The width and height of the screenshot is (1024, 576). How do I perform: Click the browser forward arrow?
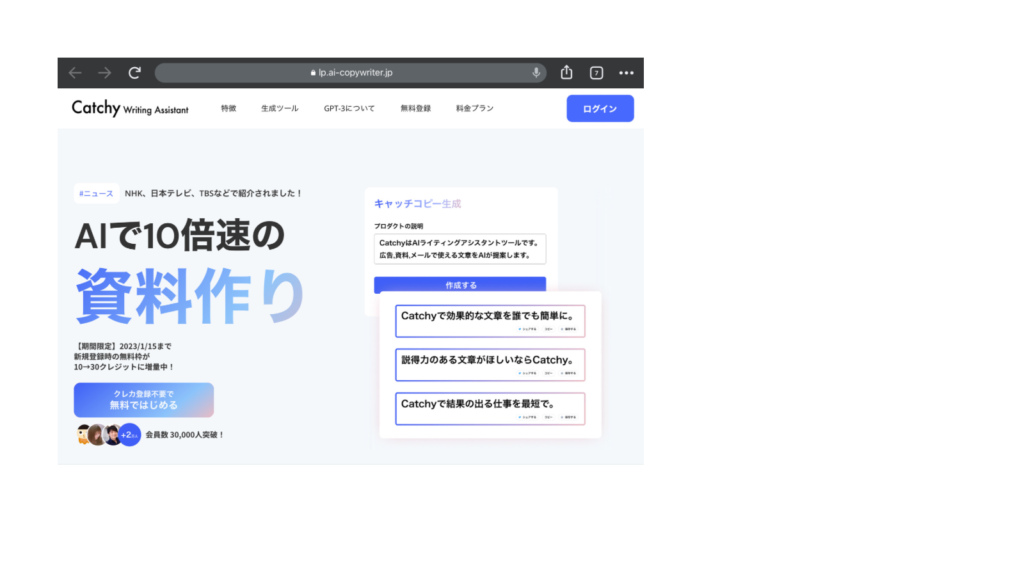(104, 72)
